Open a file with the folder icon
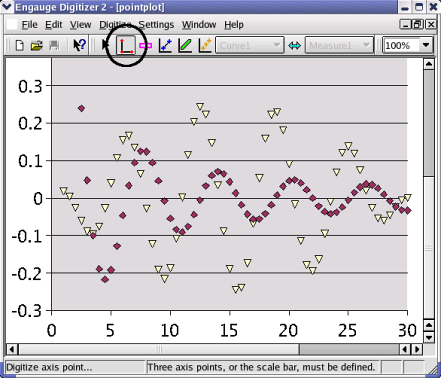Screen dimensions: 441x378 click(x=37, y=45)
